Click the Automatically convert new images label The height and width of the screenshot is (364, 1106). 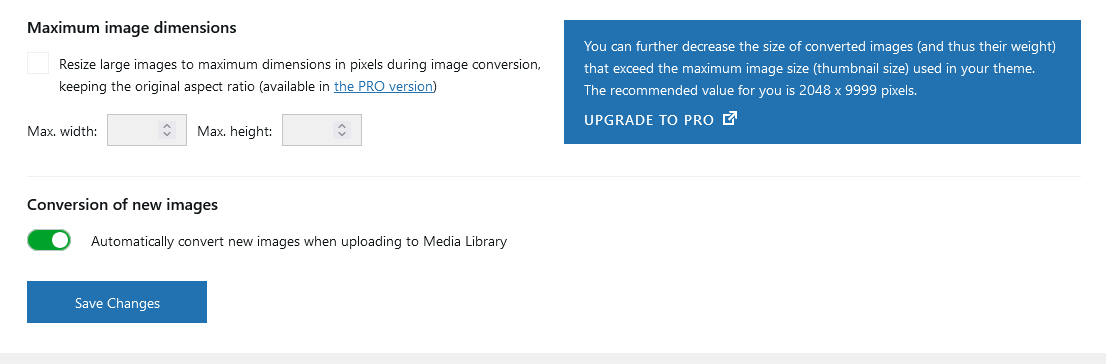coord(299,241)
